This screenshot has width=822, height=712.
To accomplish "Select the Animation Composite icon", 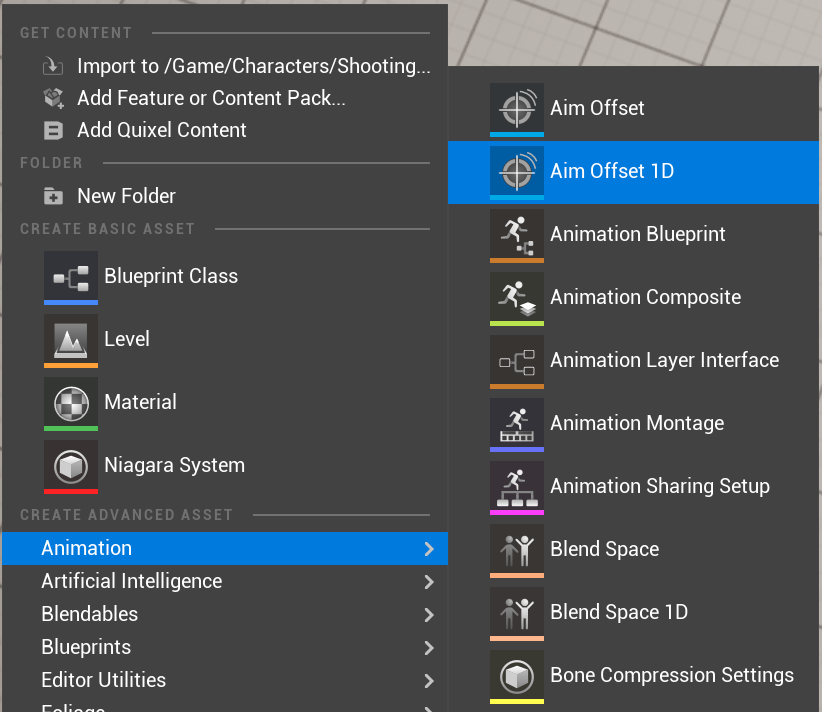I will pos(516,297).
